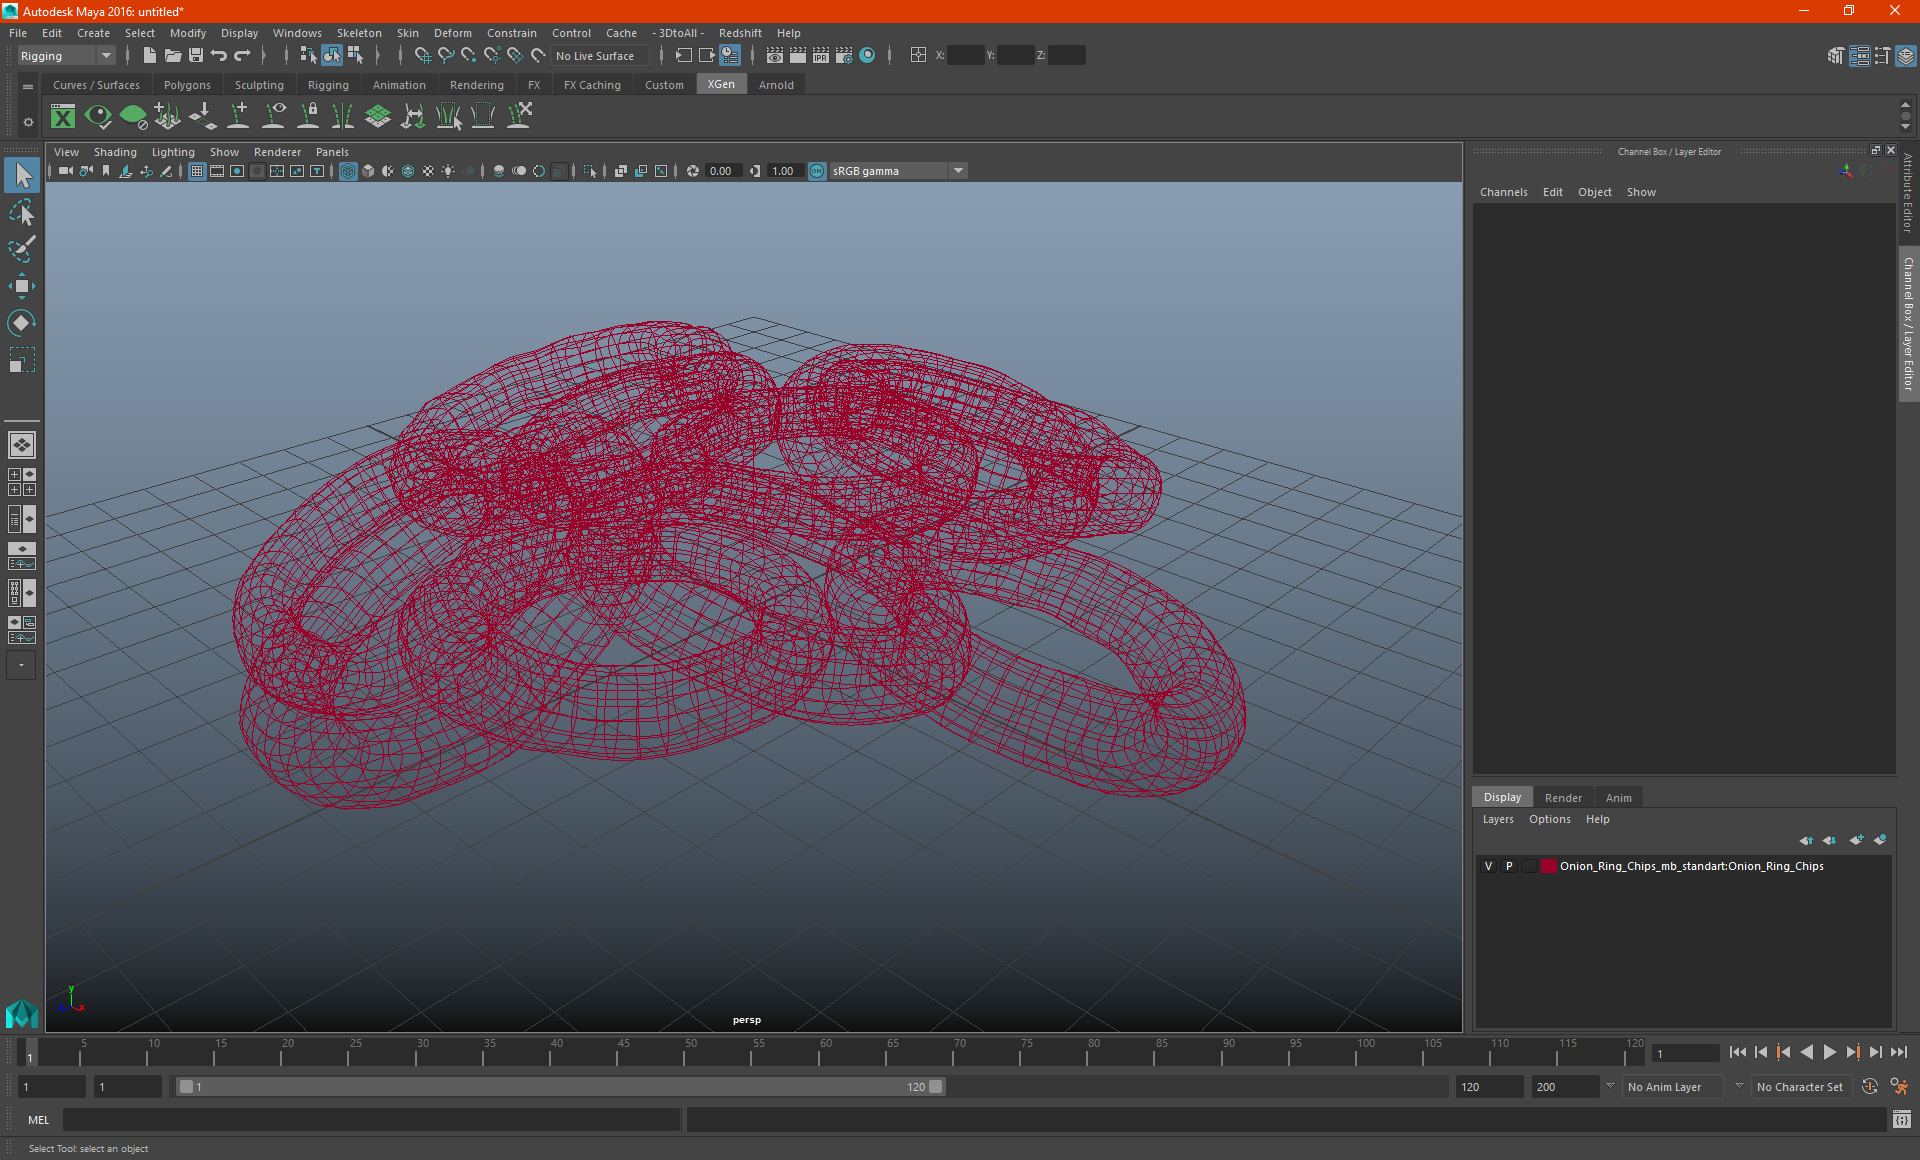Toggle select by object type mode
The width and height of the screenshot is (1920, 1160).
[x=331, y=56]
